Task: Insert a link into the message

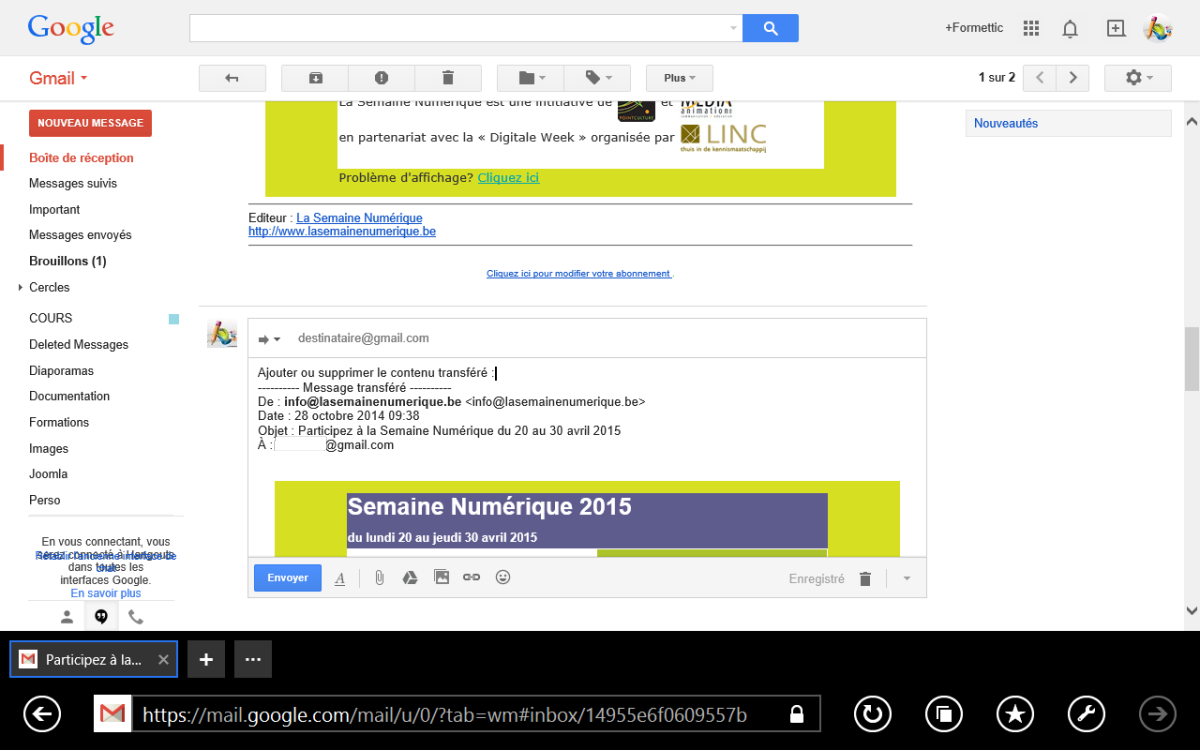Action: [x=471, y=578]
